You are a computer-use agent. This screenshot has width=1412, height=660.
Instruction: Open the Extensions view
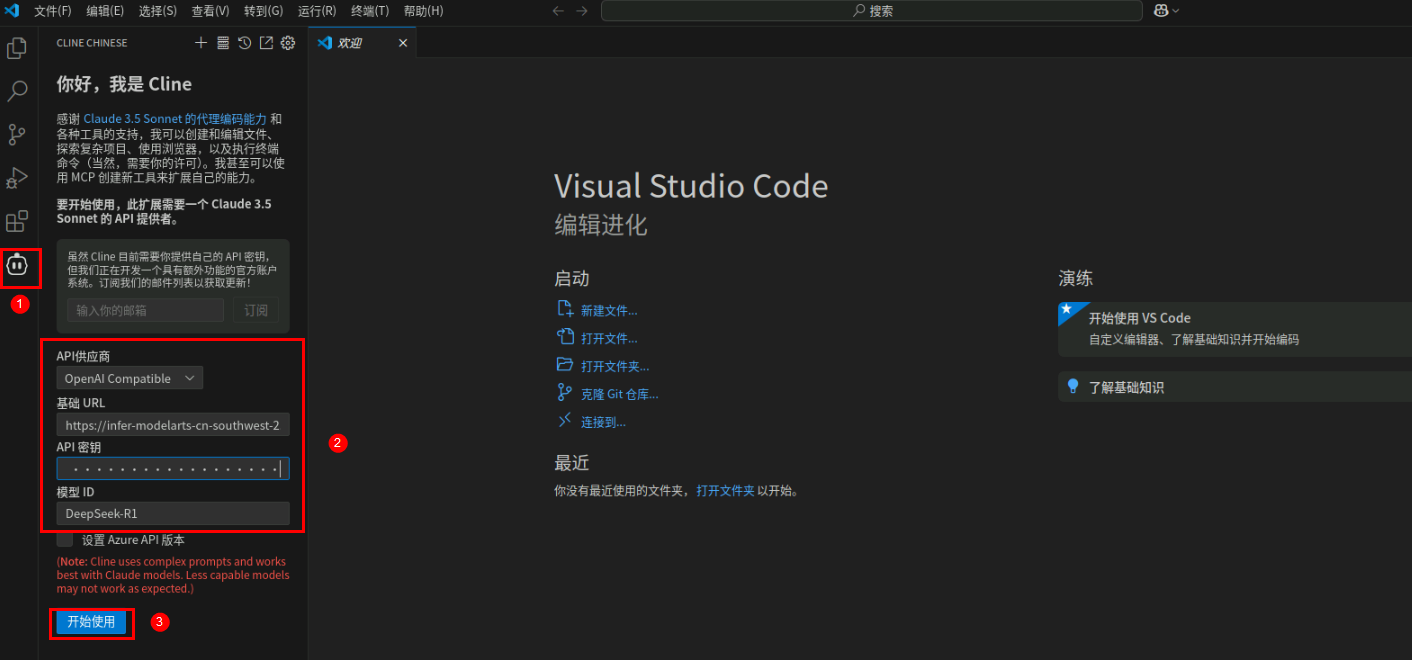pyautogui.click(x=17, y=221)
